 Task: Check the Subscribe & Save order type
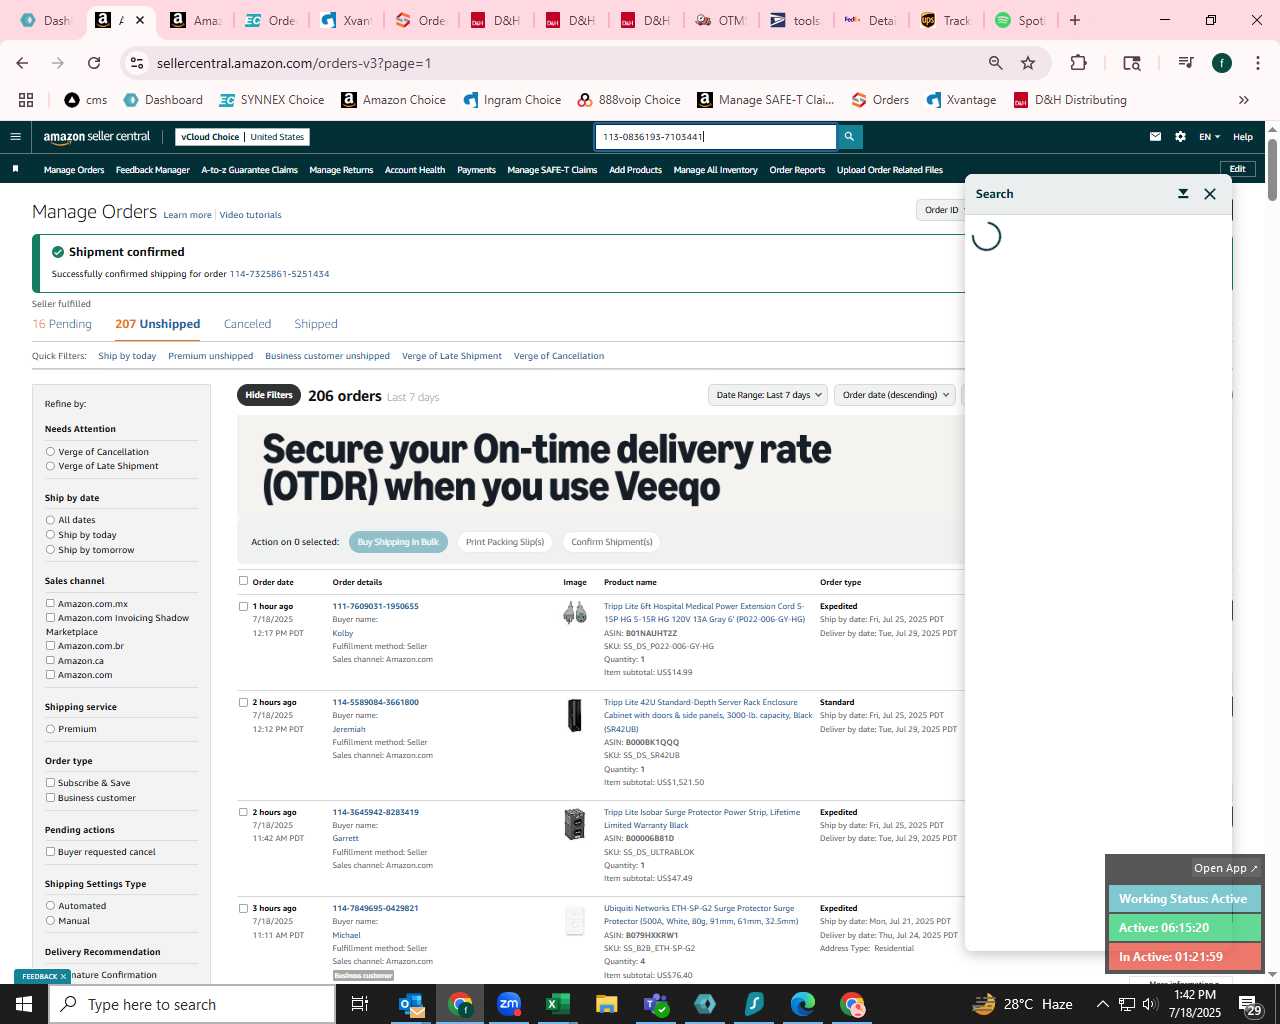[x=50, y=783]
